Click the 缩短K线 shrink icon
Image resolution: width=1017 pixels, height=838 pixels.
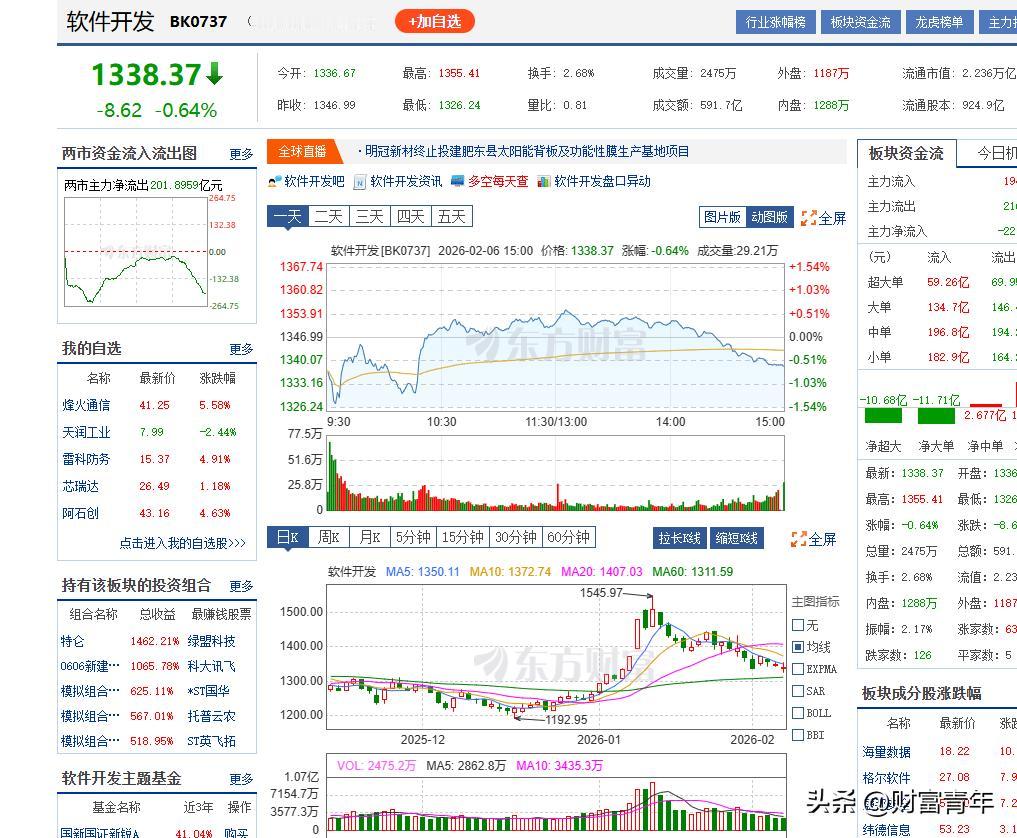(737, 538)
